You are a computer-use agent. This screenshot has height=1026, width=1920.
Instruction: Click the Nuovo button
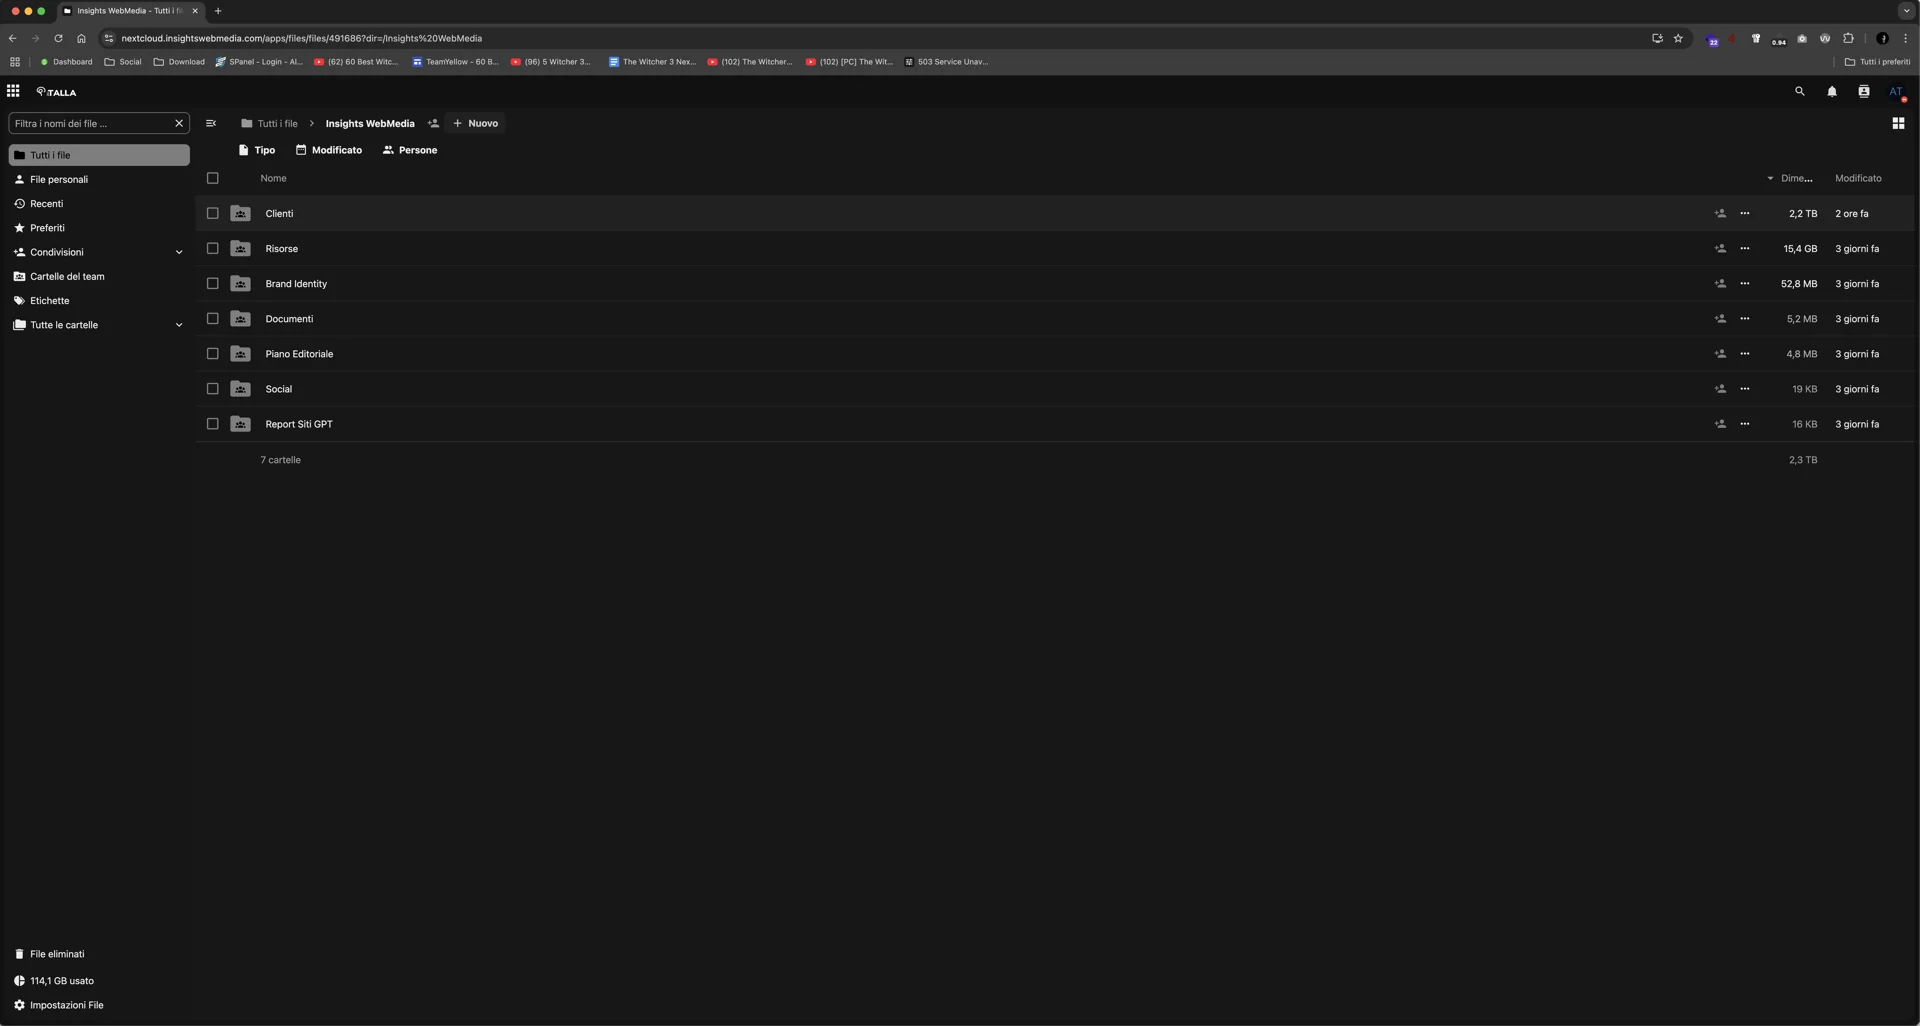point(475,123)
